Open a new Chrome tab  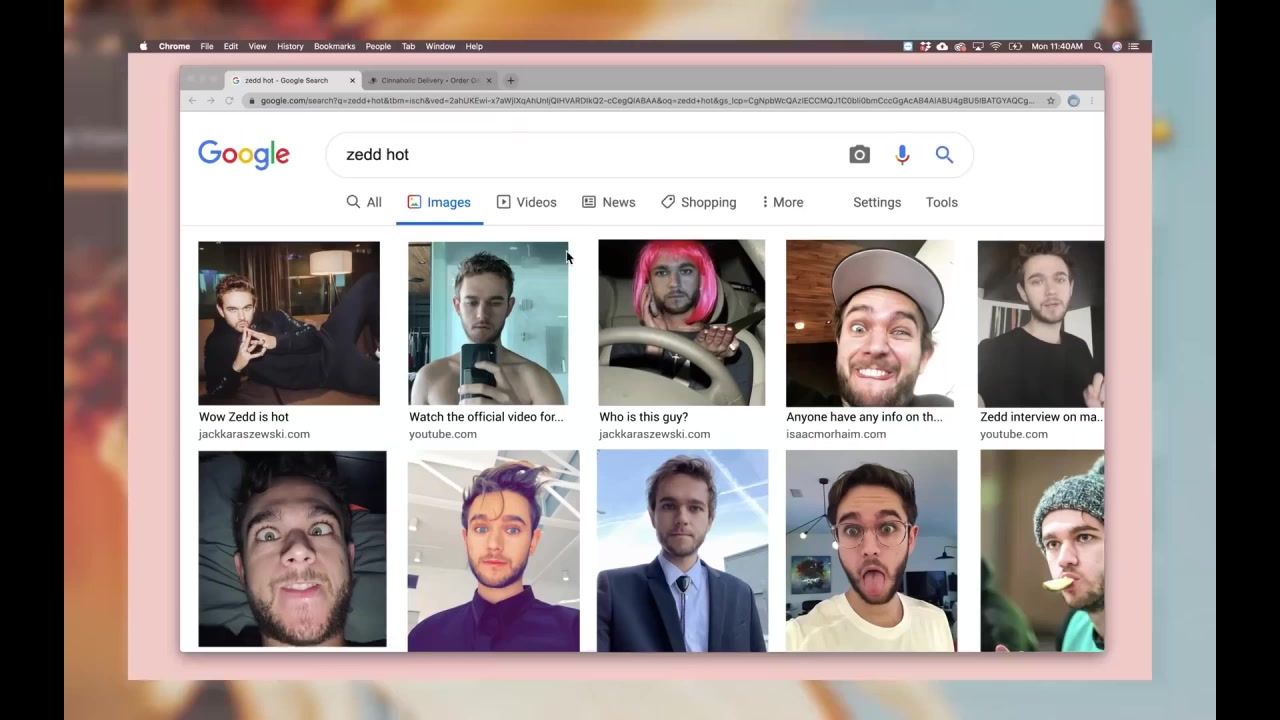pyautogui.click(x=510, y=80)
